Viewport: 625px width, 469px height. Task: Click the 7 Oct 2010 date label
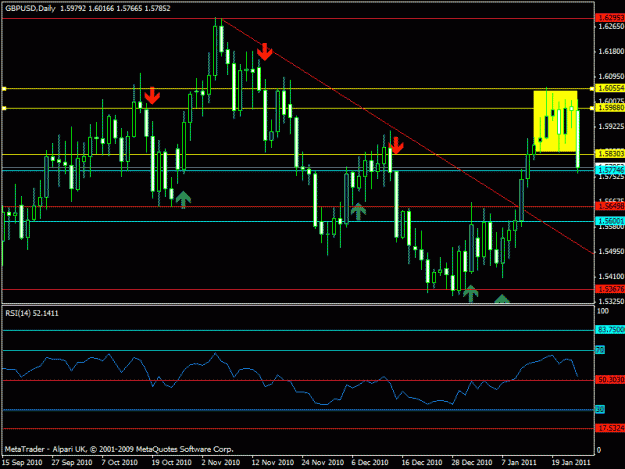click(x=120, y=463)
